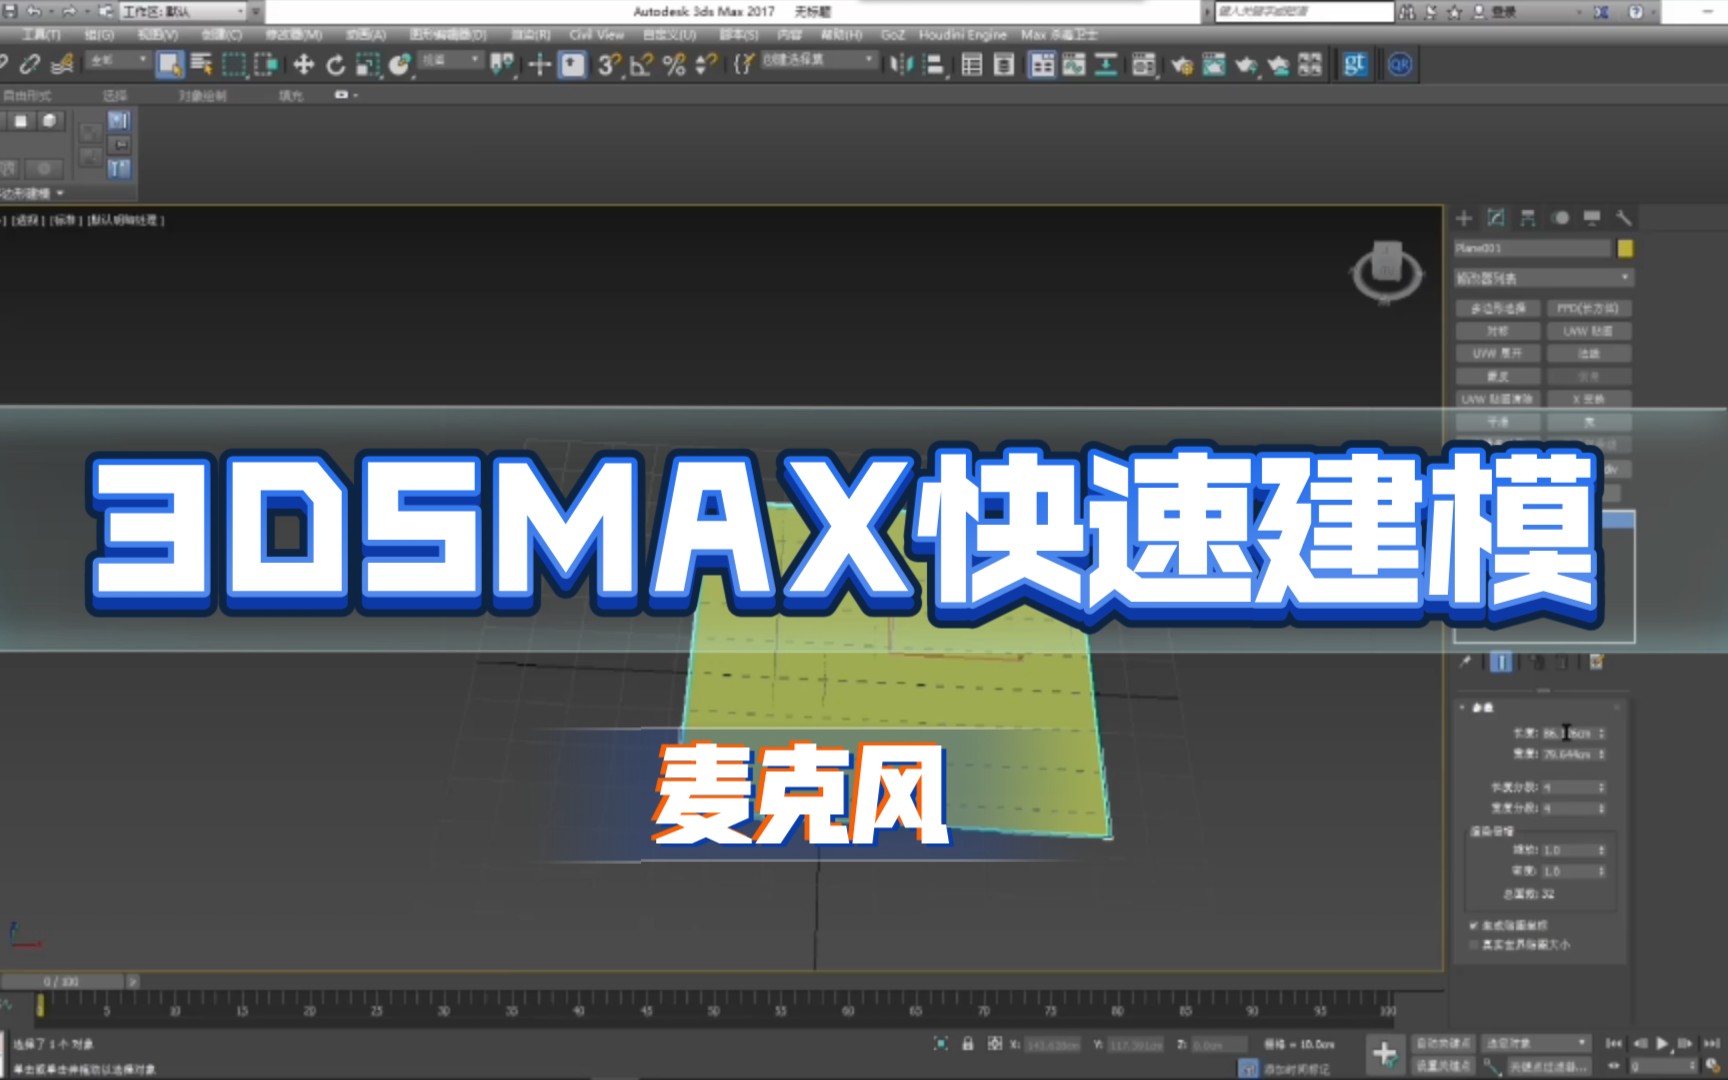Open the reference coordinate system dropdown
Viewport: 1728px width, 1080px height.
[x=450, y=61]
